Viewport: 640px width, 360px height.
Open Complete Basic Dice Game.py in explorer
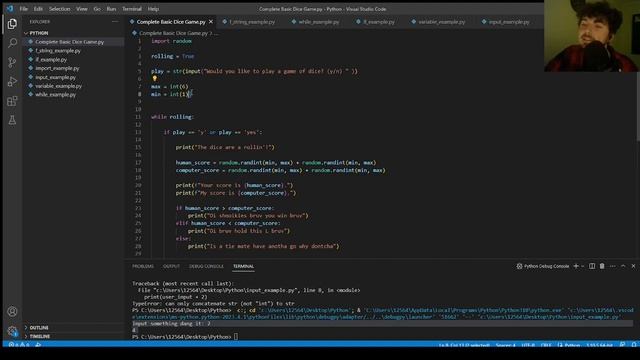(x=73, y=42)
